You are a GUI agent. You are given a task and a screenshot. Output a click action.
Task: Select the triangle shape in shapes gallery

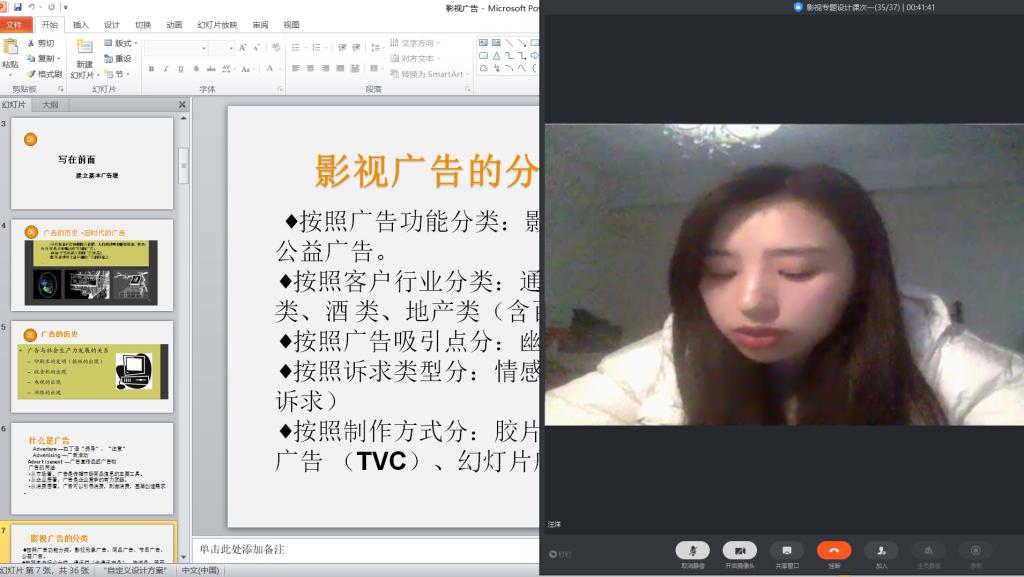click(496, 55)
